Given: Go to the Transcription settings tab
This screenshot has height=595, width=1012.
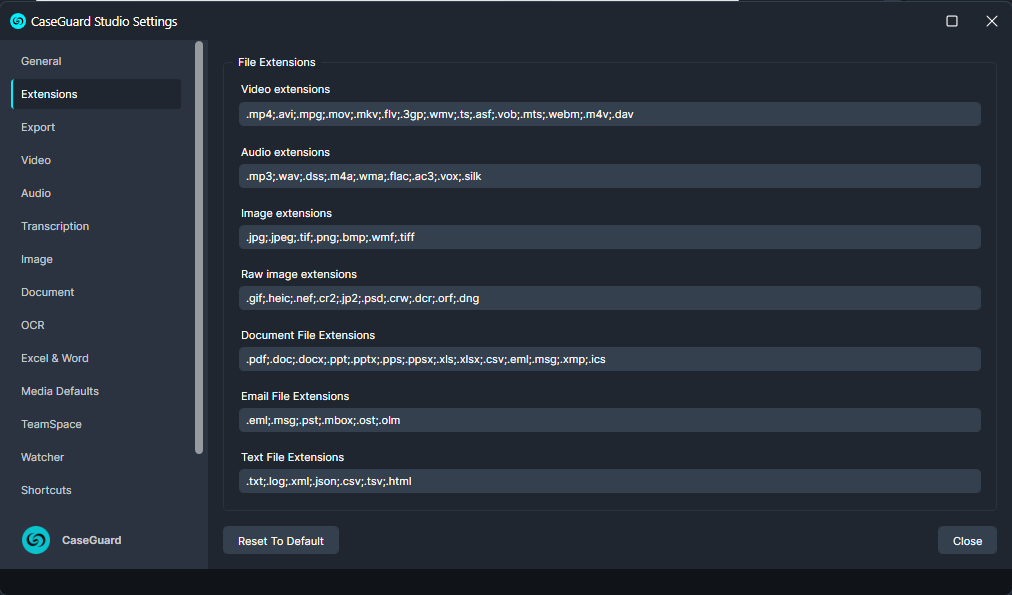Looking at the screenshot, I should pyautogui.click(x=55, y=226).
